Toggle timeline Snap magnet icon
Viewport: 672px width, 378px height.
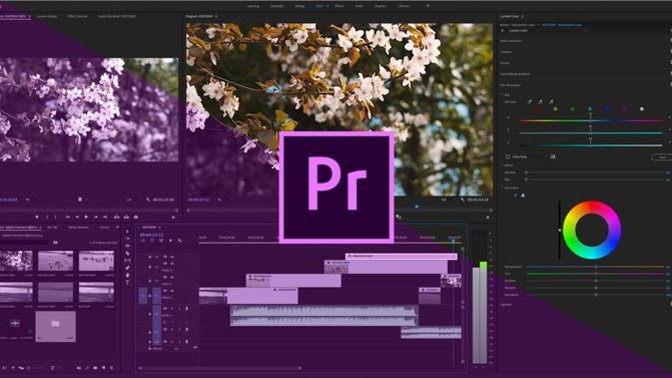(152, 240)
